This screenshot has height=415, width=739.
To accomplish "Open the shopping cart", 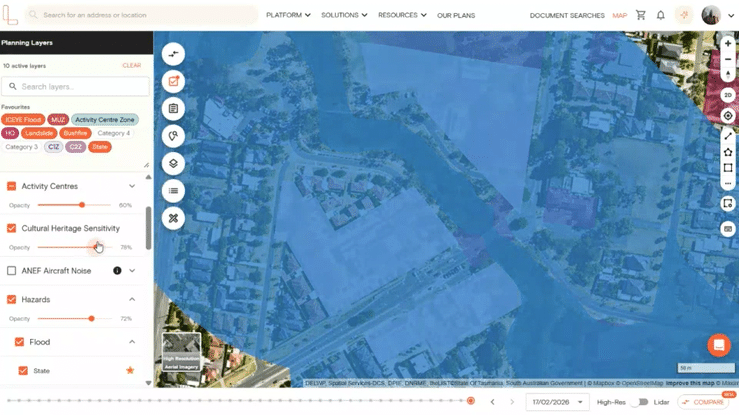I will click(x=640, y=15).
